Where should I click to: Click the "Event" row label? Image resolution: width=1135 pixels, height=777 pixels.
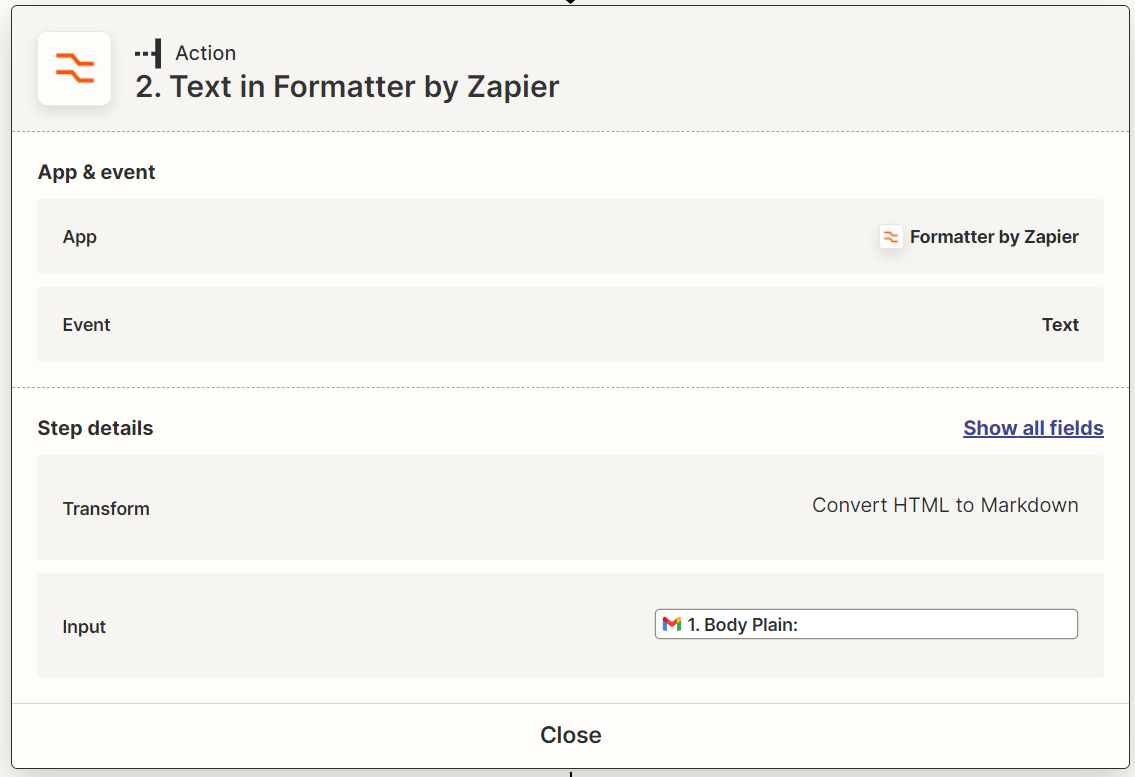click(86, 325)
